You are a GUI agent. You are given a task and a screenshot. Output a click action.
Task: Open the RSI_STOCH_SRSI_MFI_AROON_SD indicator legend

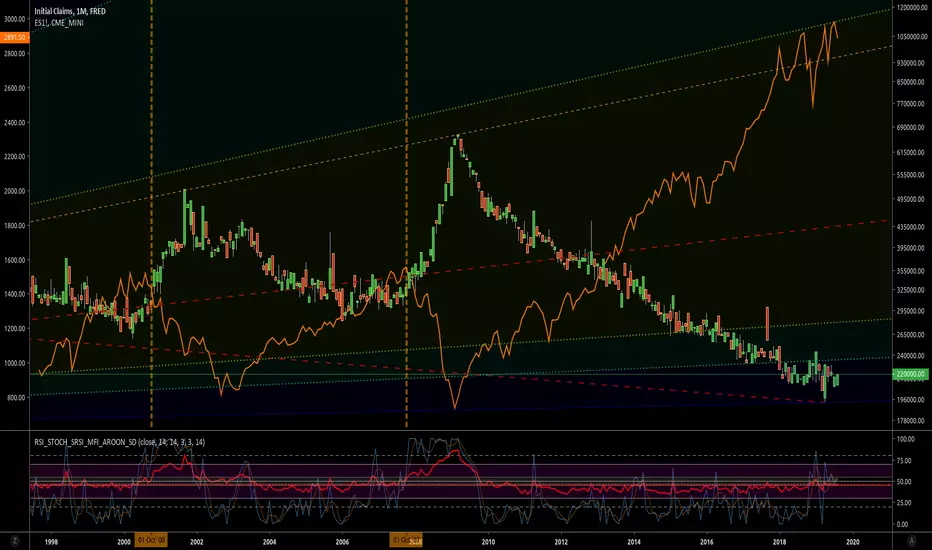119,442
